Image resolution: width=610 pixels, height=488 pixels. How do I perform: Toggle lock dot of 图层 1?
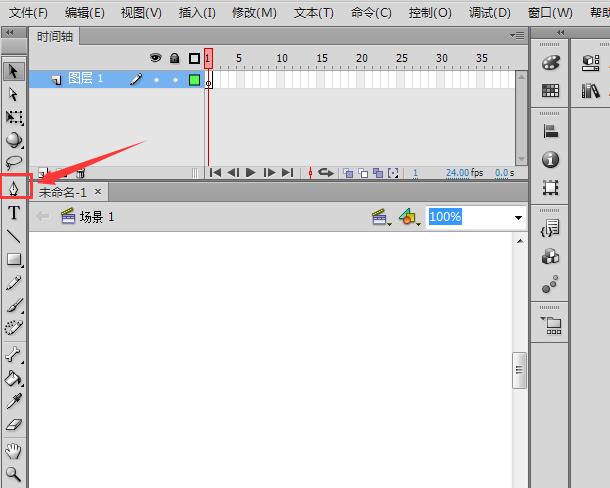(x=175, y=80)
